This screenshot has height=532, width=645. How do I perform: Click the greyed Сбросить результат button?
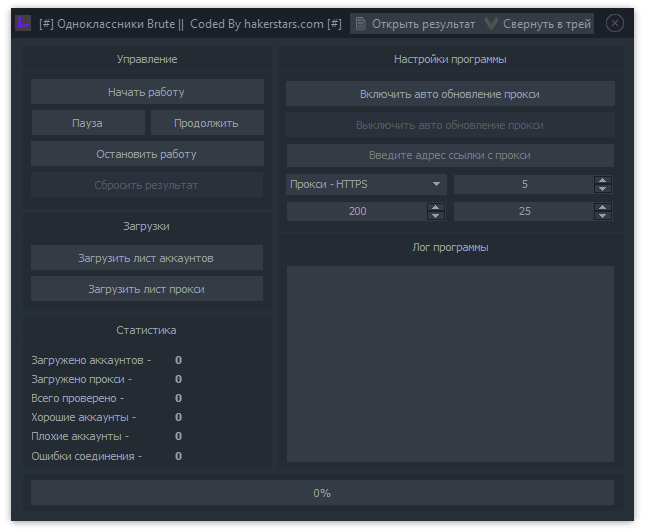(147, 185)
